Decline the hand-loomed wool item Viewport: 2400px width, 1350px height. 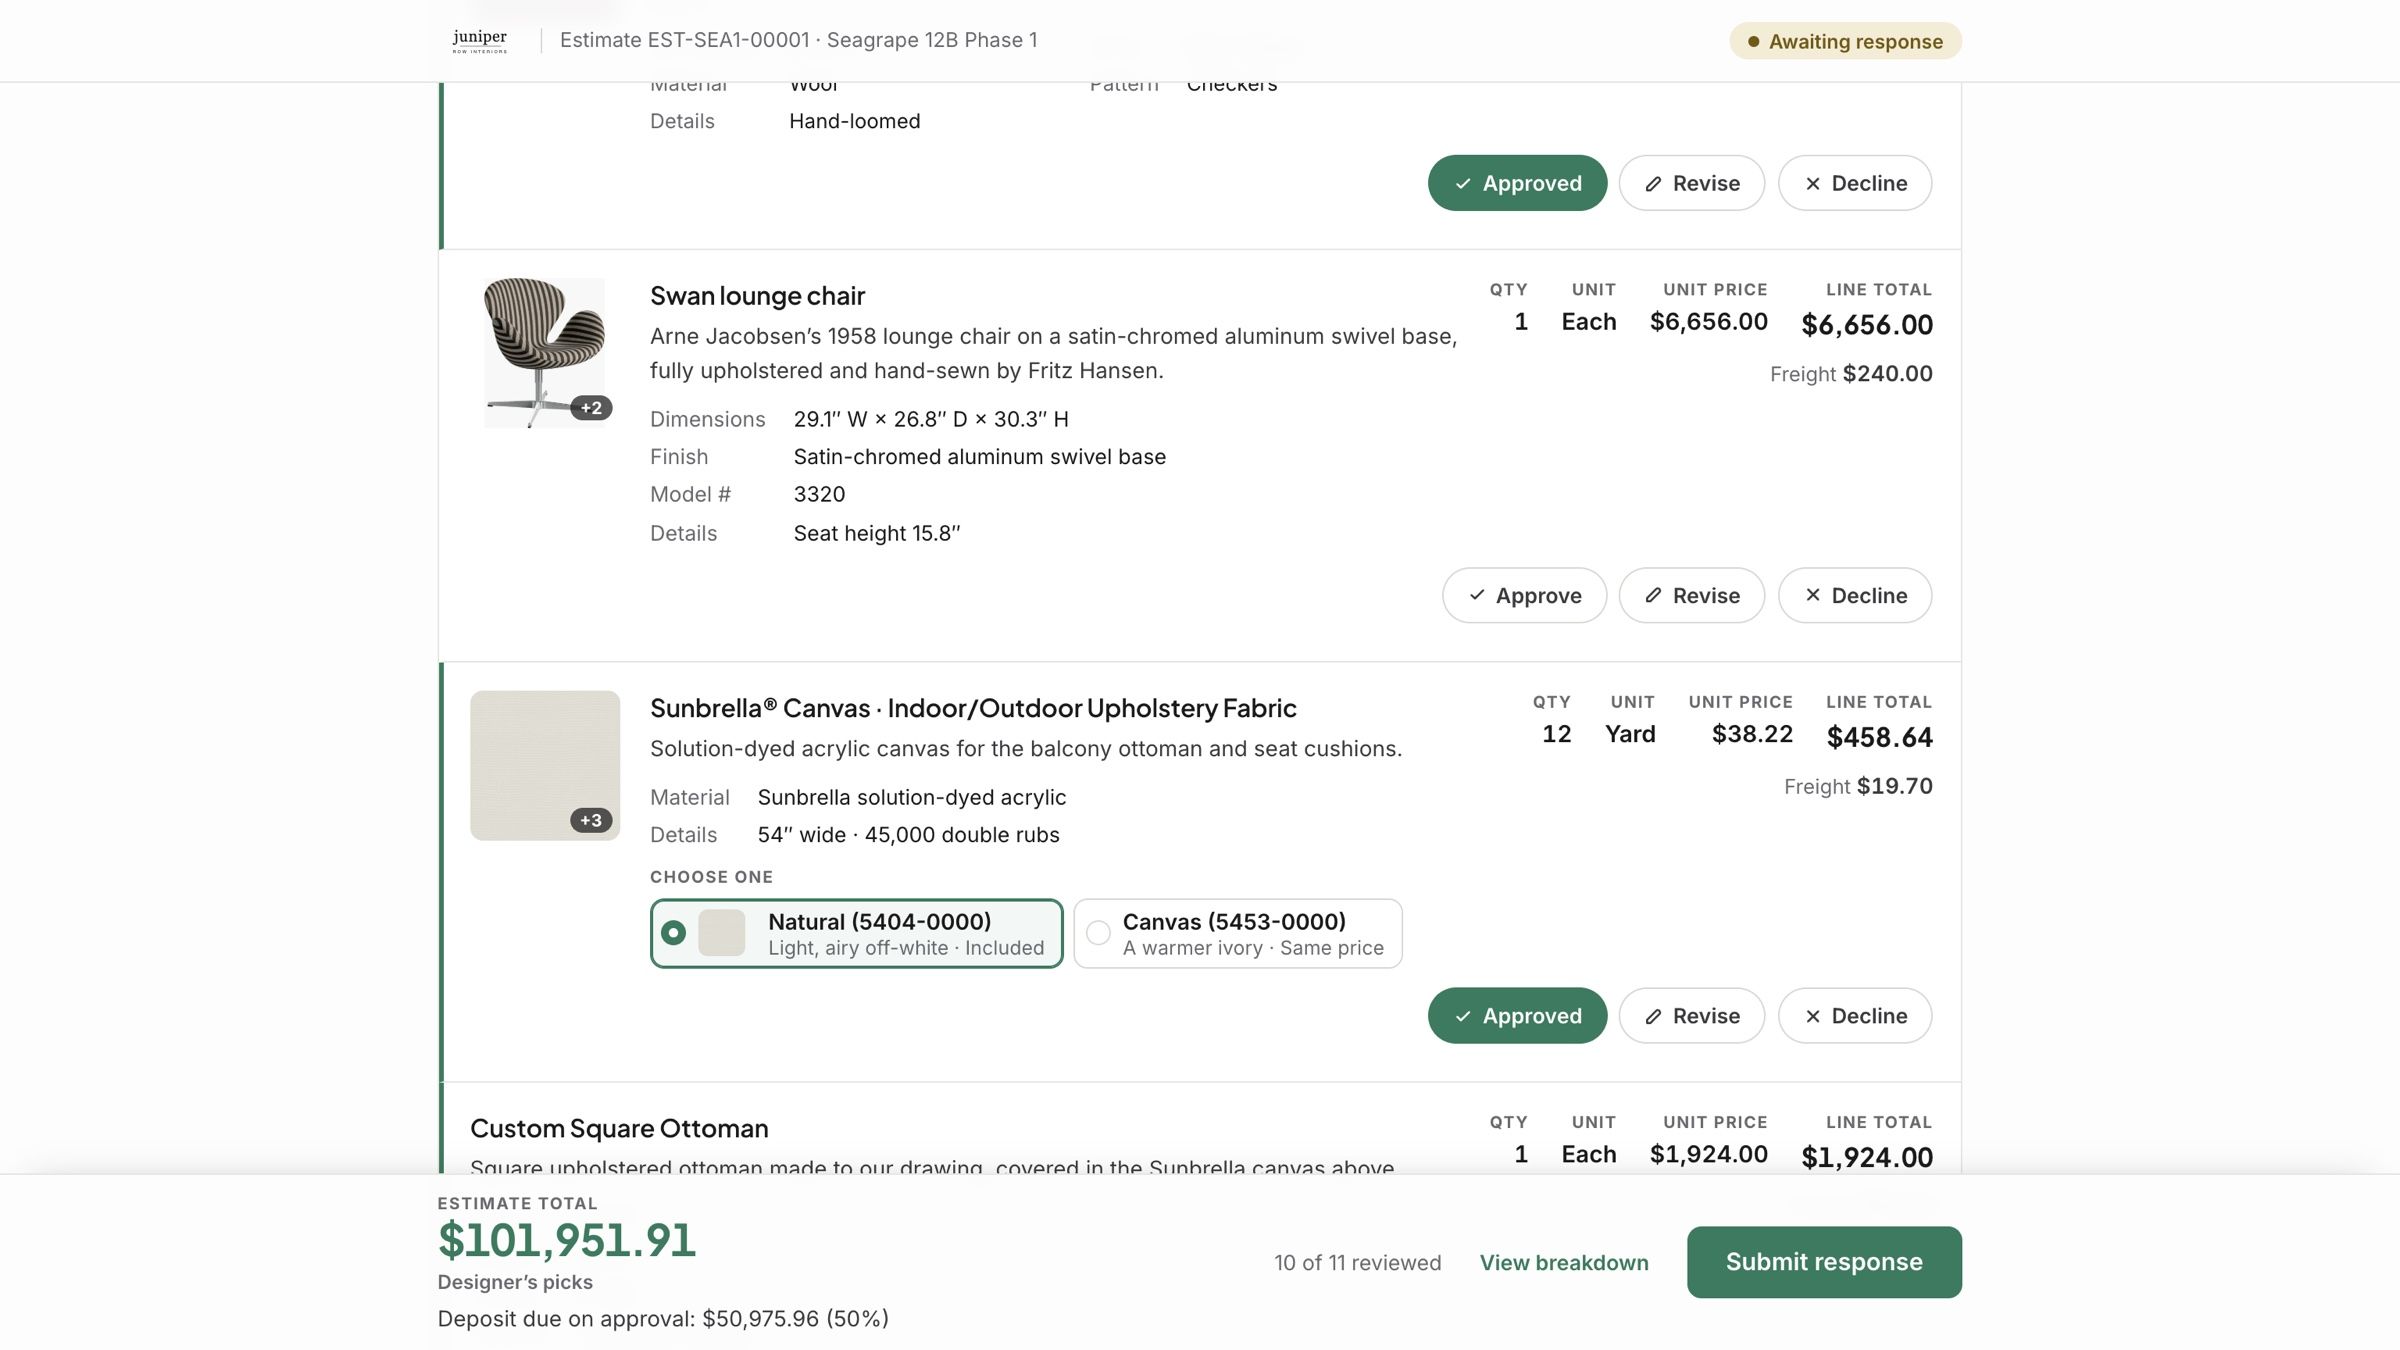pos(1855,183)
